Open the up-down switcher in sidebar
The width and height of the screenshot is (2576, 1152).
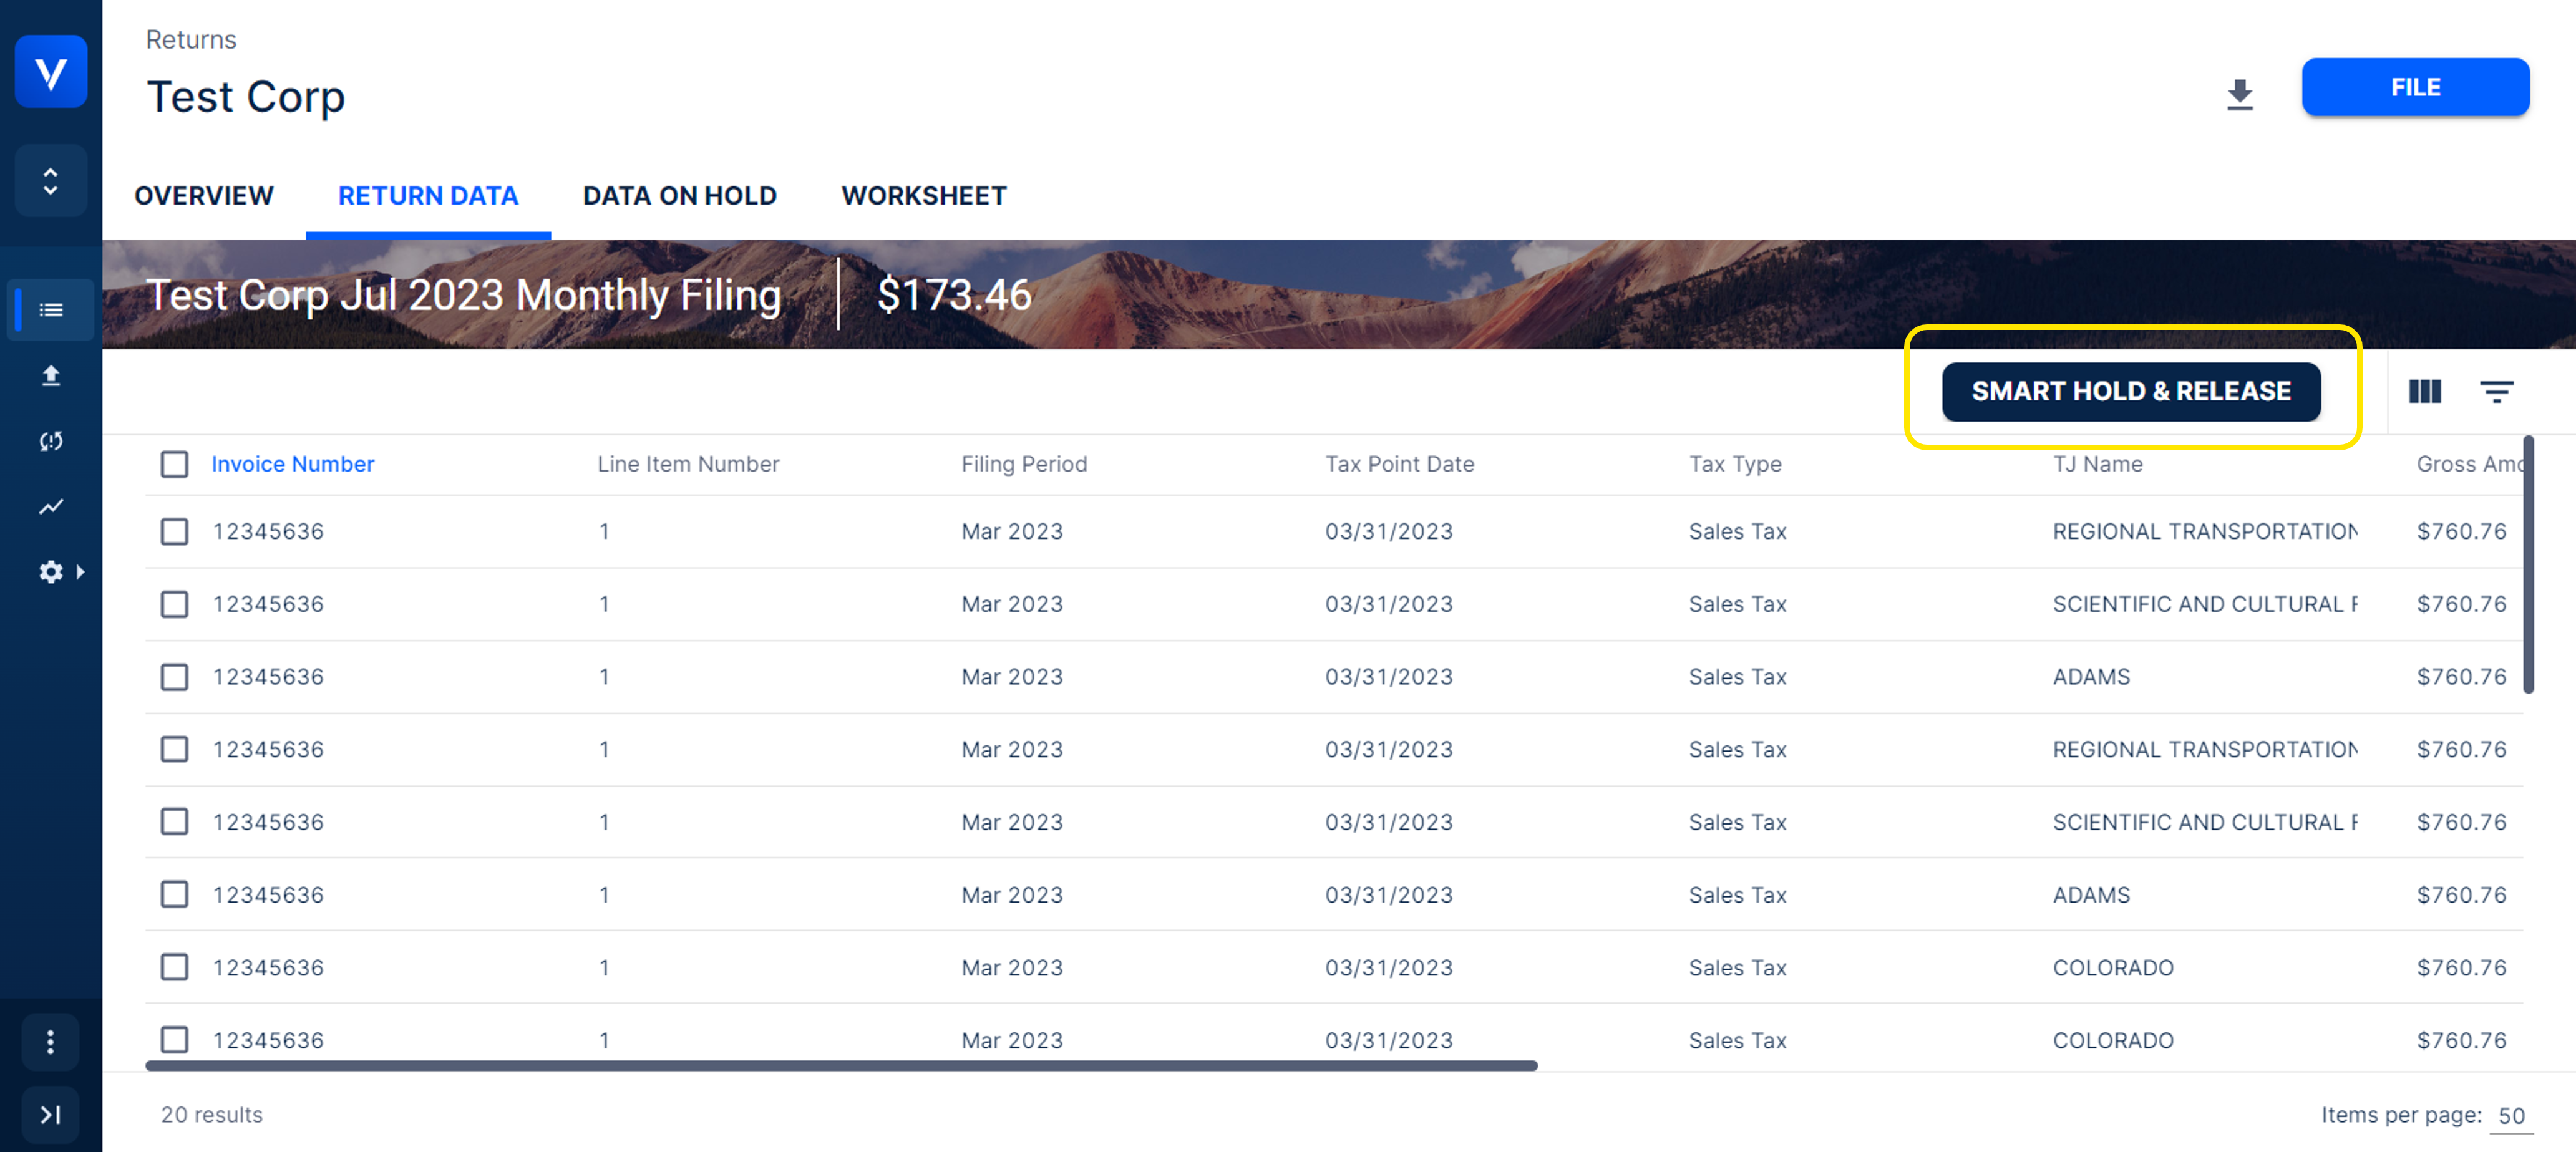point(50,181)
